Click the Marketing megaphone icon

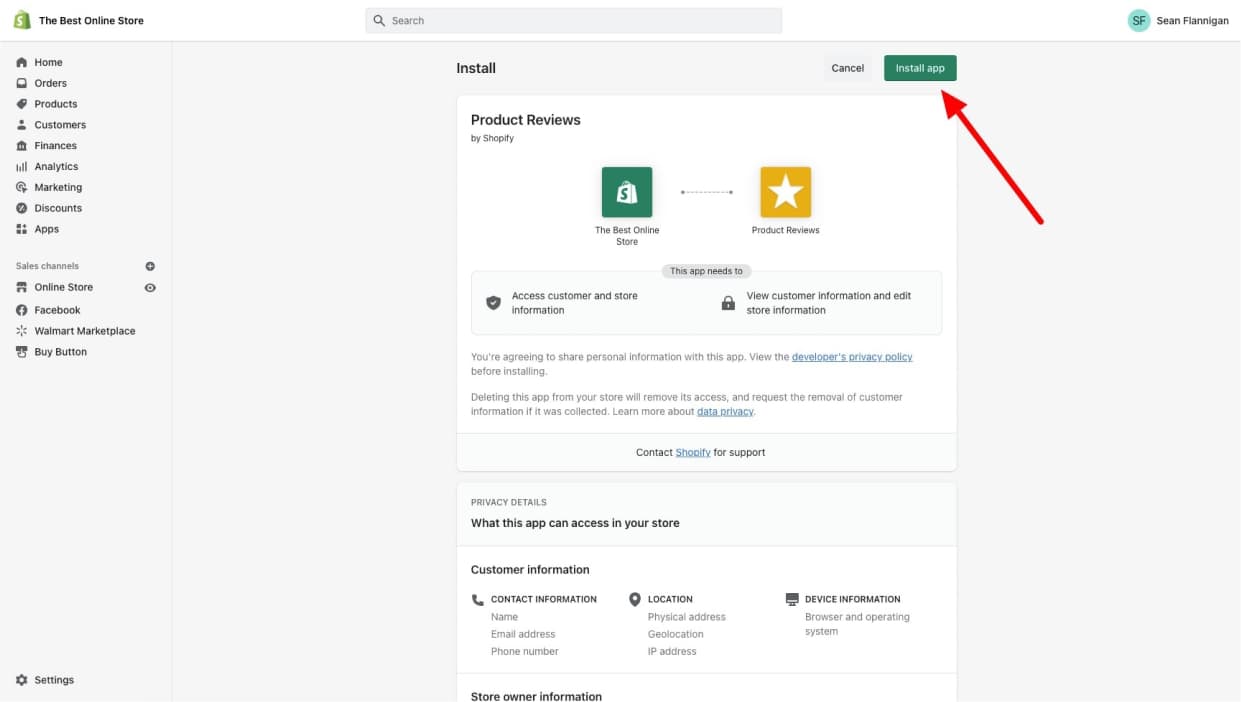(x=22, y=188)
